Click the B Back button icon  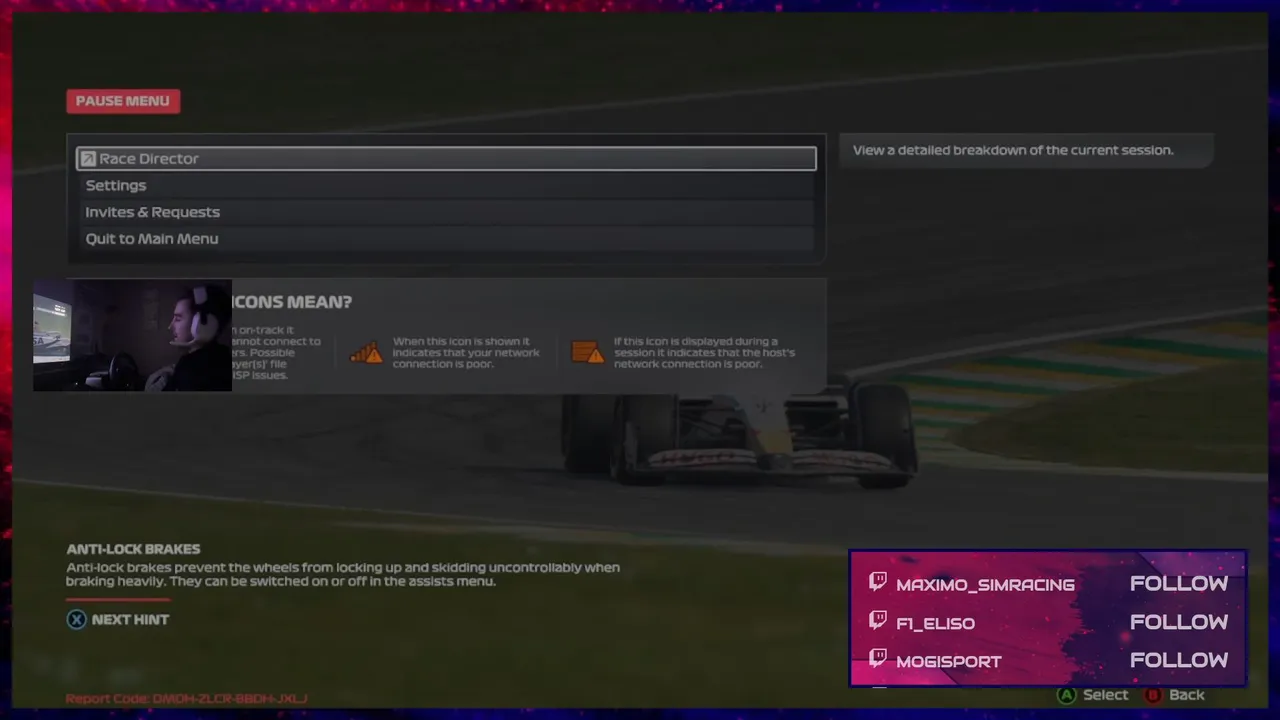click(x=1153, y=695)
